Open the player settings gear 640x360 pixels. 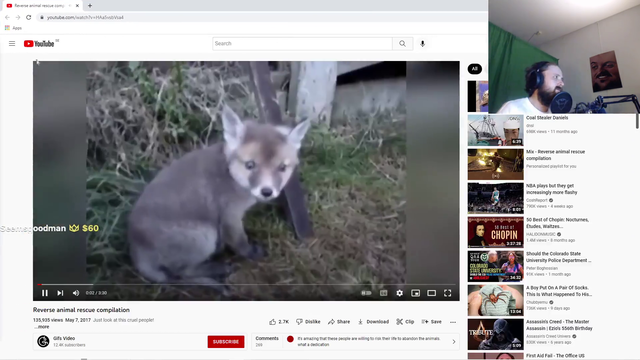pos(399,293)
